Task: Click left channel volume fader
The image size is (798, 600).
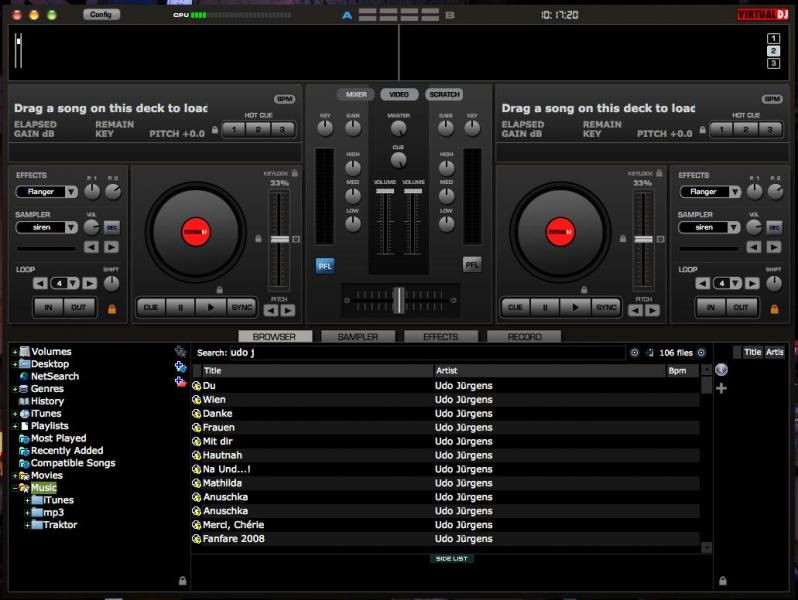Action: coord(385,191)
